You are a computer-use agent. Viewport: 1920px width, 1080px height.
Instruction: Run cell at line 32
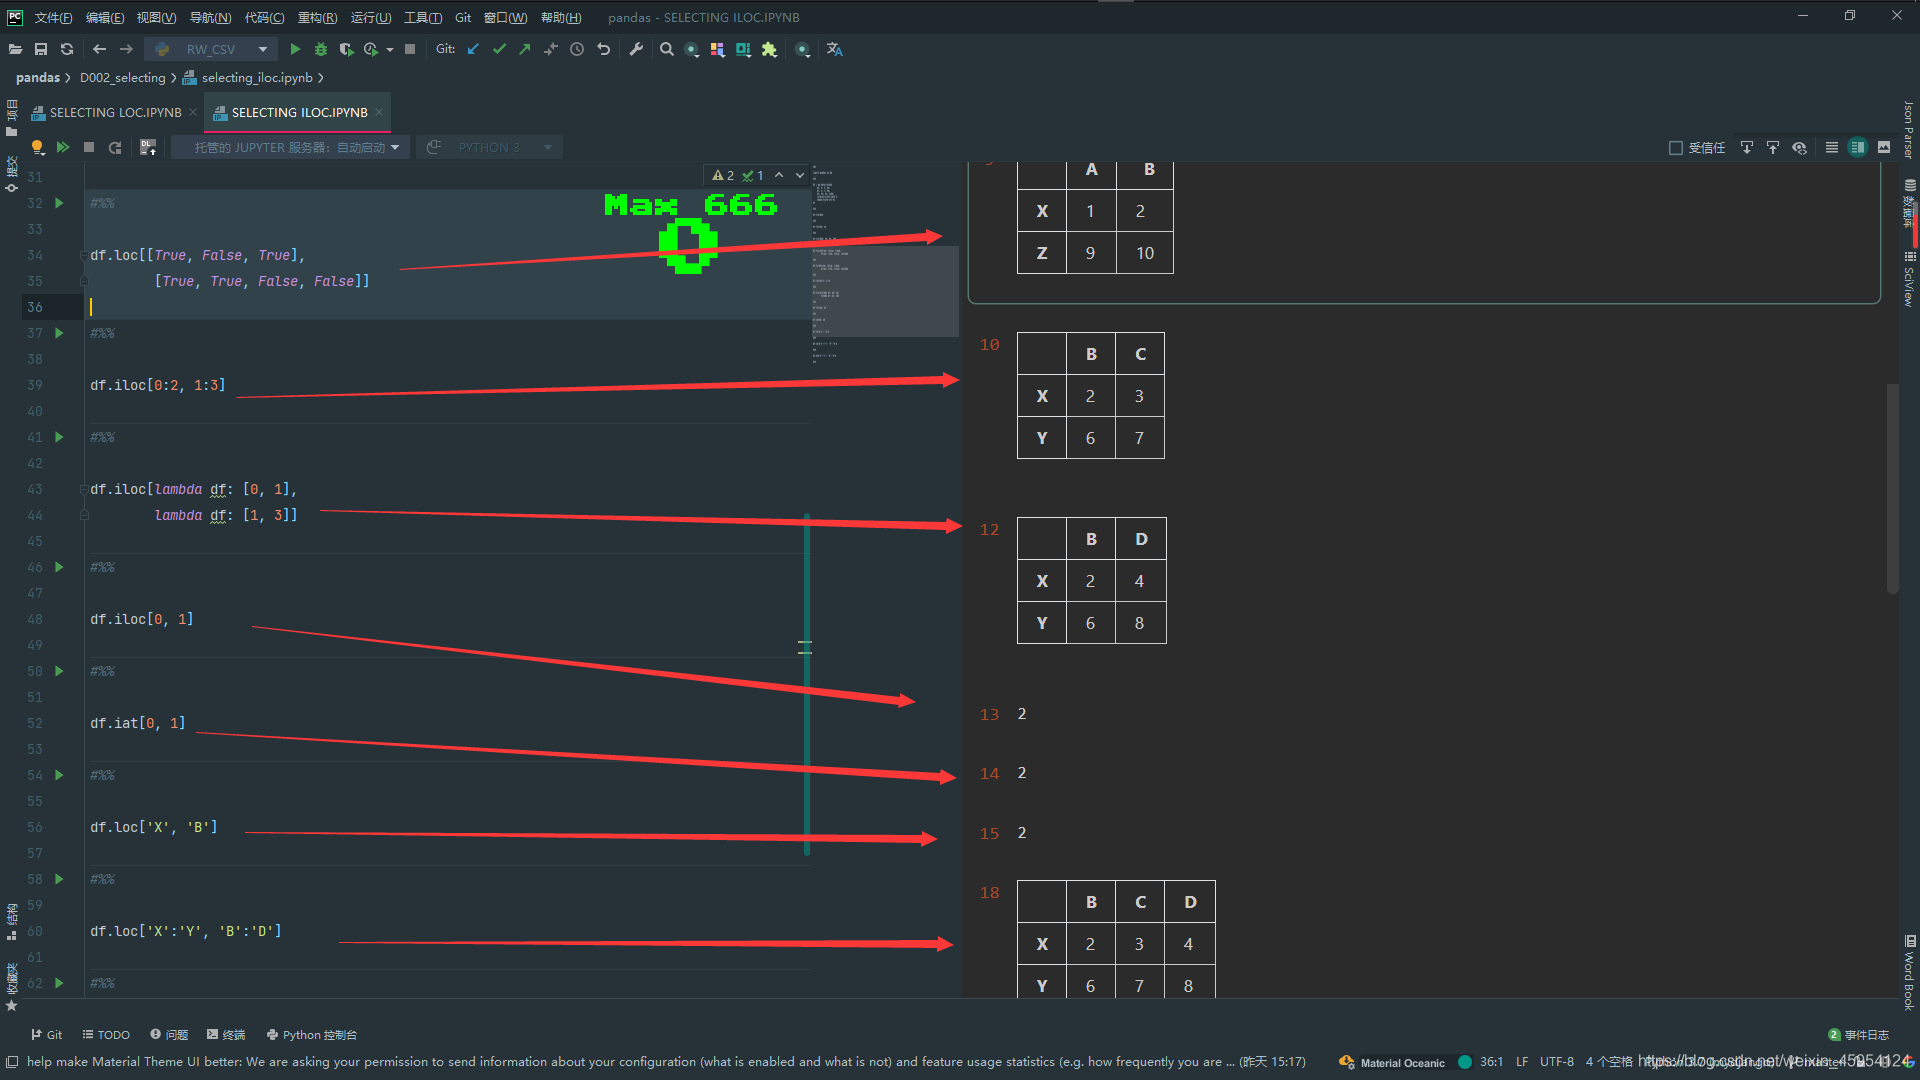coord(59,203)
